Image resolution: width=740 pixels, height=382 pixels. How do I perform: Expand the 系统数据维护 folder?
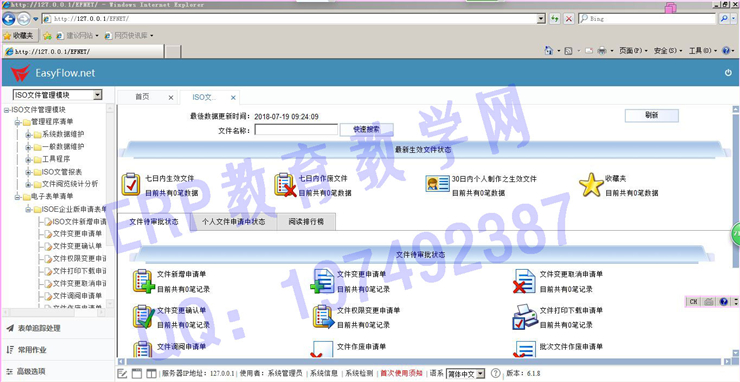pos(28,135)
